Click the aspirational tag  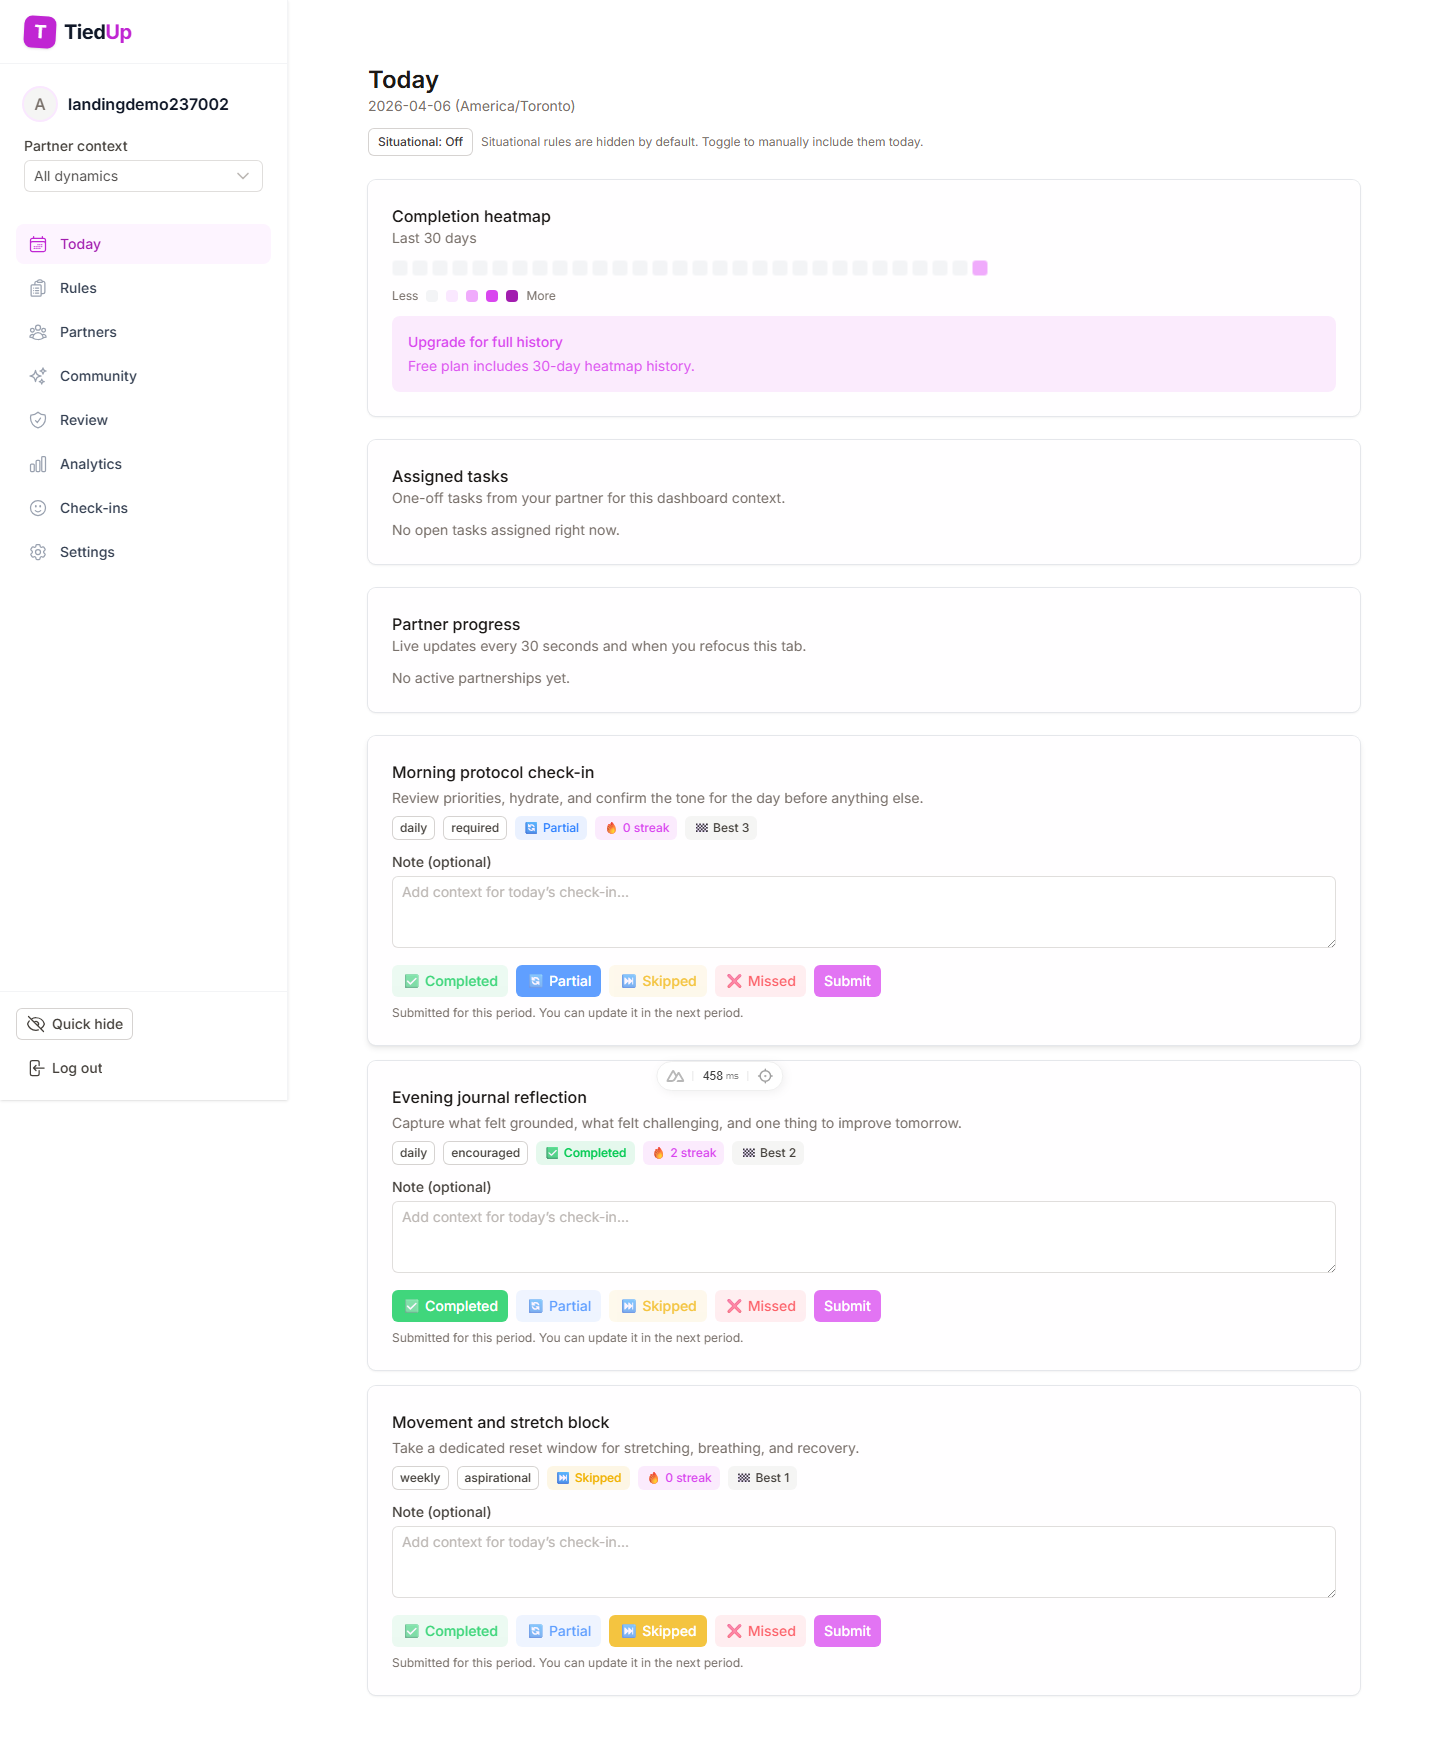point(498,1478)
